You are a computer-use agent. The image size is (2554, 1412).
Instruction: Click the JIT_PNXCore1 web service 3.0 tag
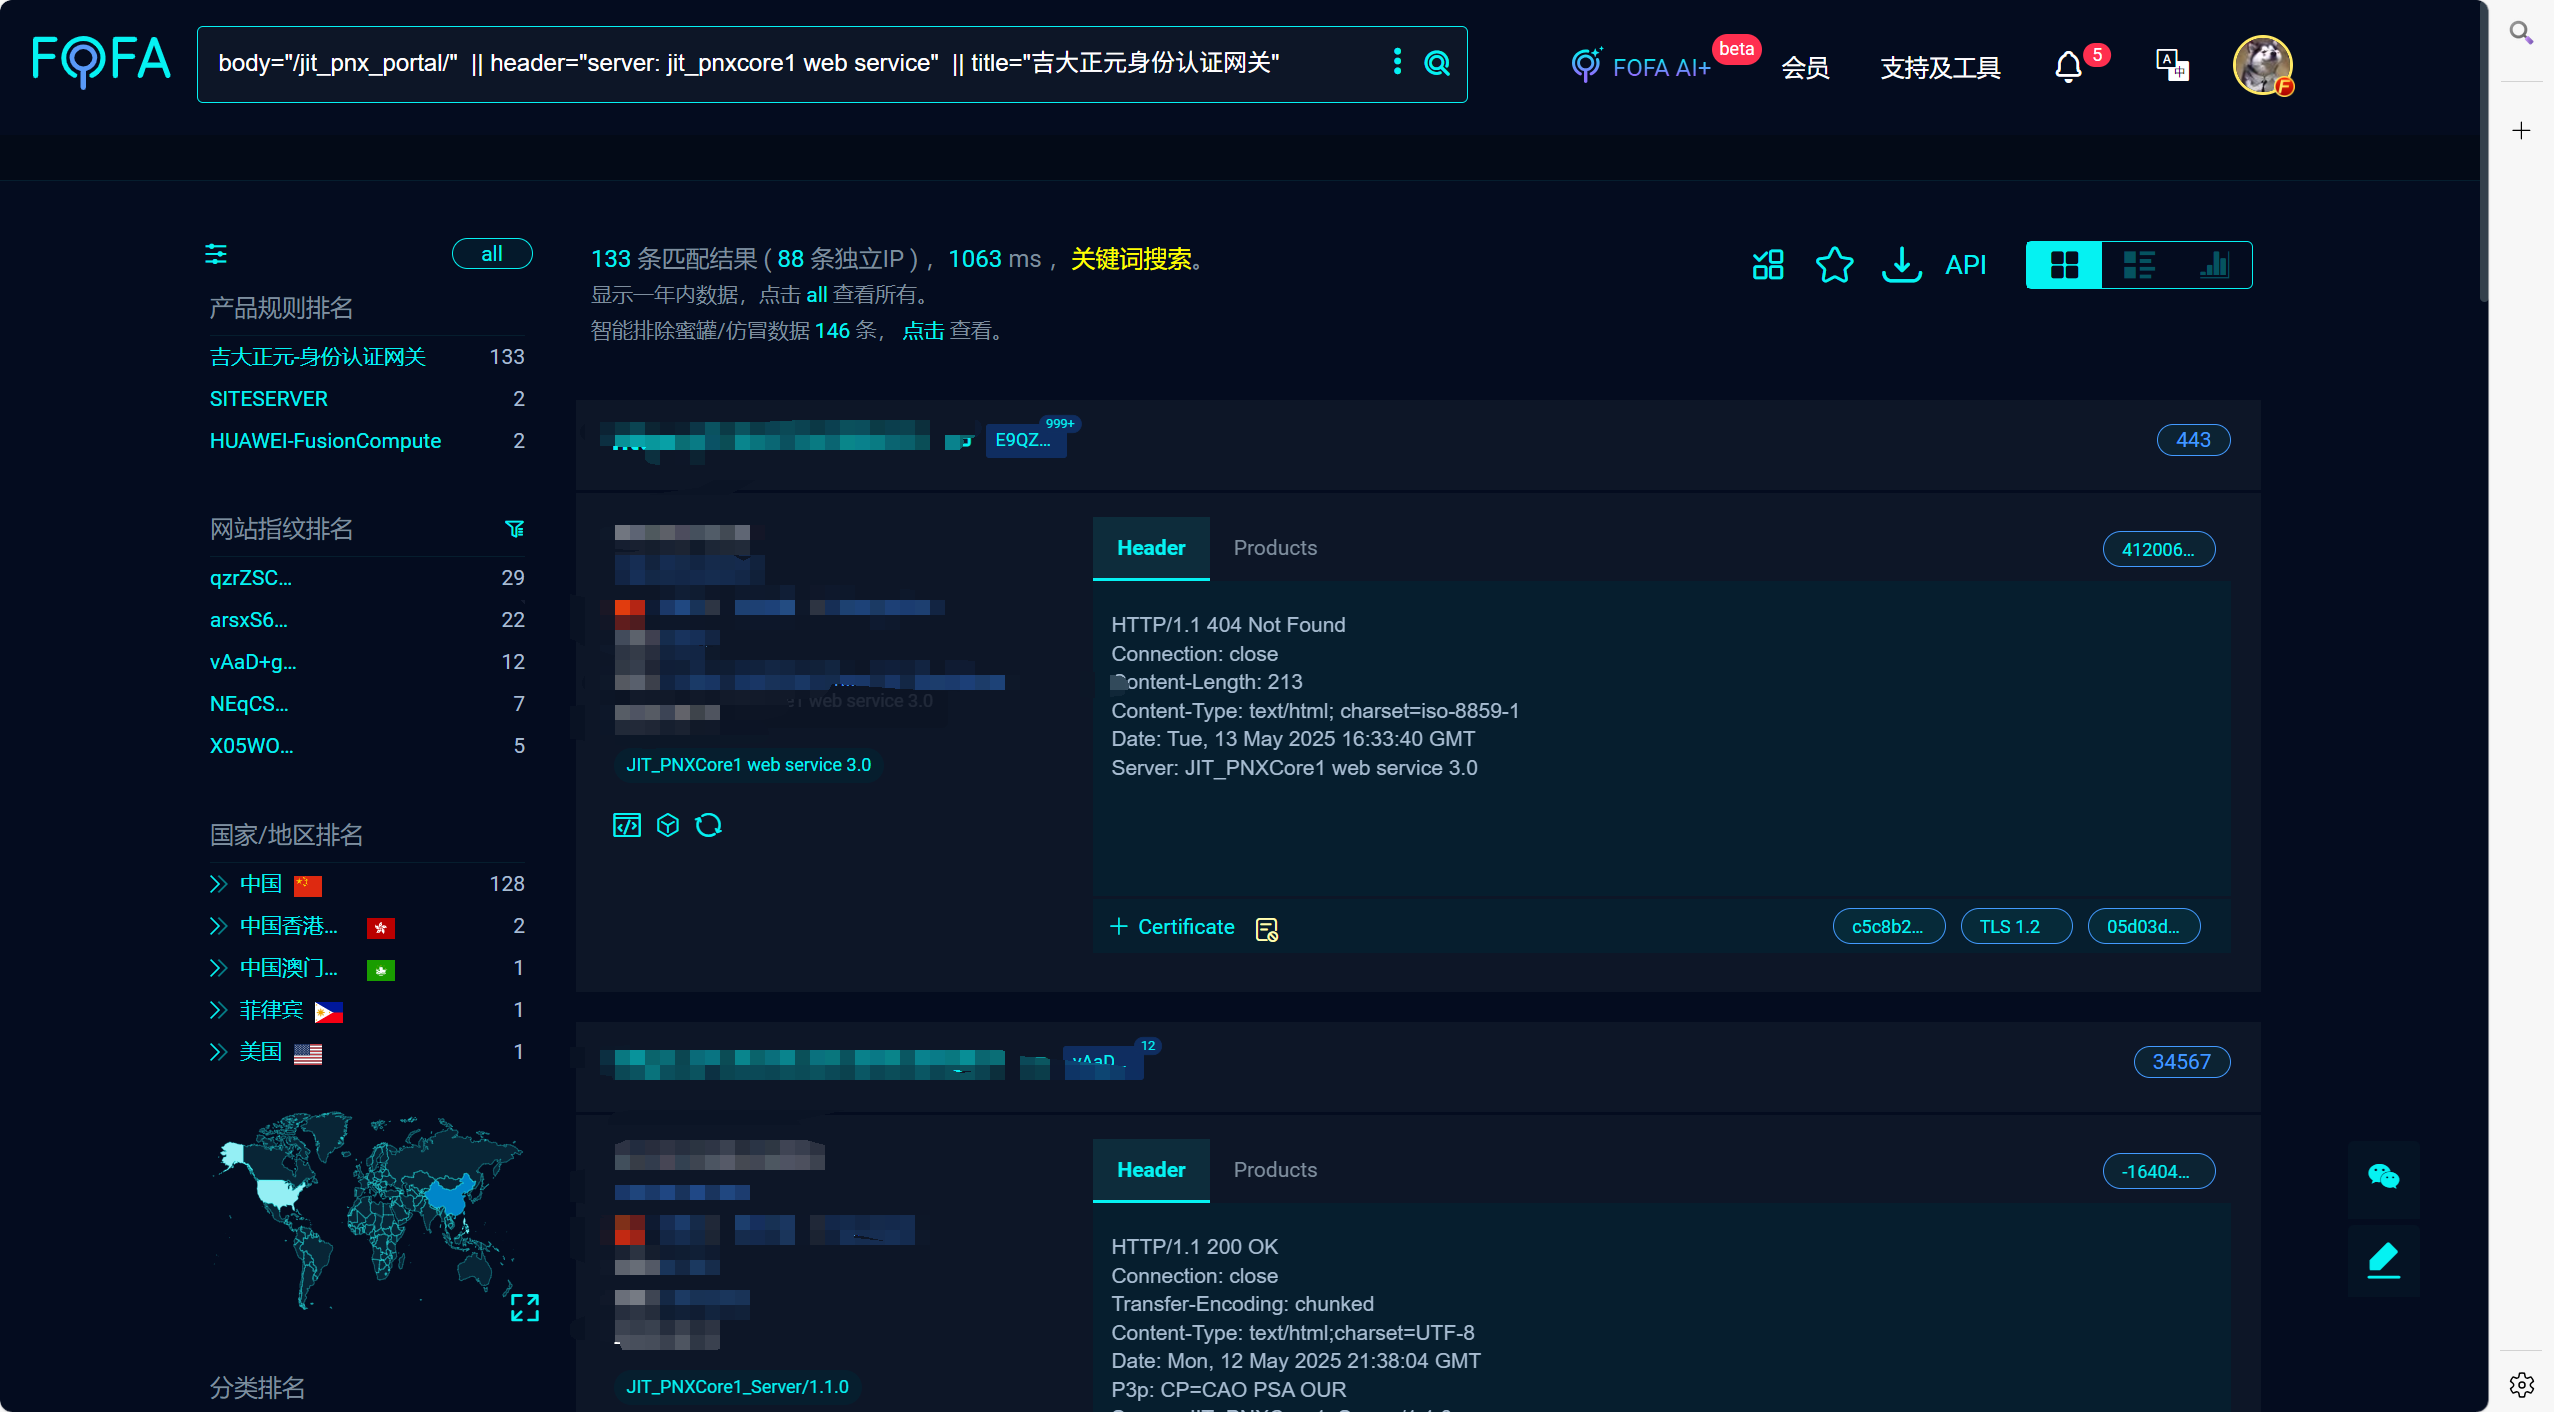[748, 765]
